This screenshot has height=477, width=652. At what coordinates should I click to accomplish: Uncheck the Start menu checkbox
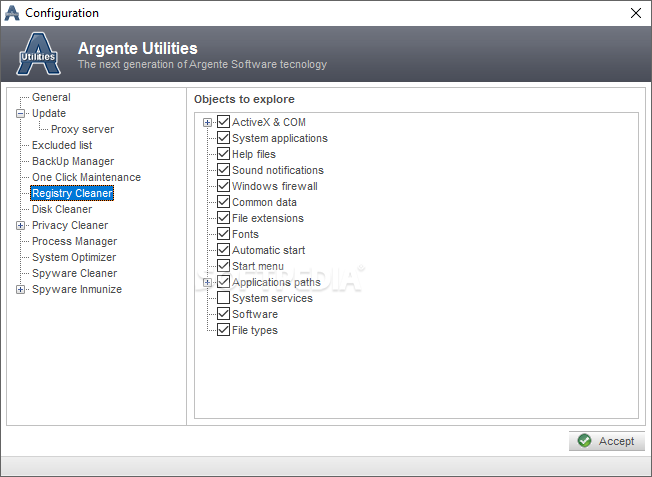223,266
